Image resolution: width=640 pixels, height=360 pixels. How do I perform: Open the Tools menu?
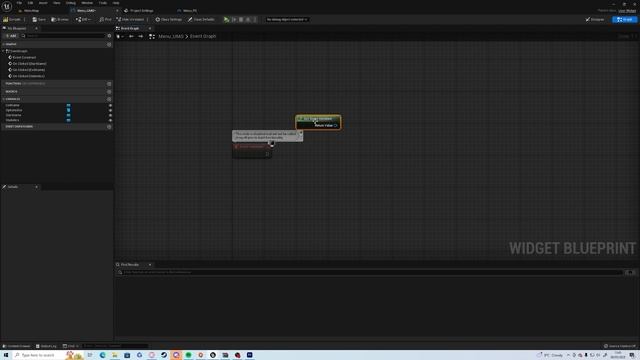click(x=102, y=3)
